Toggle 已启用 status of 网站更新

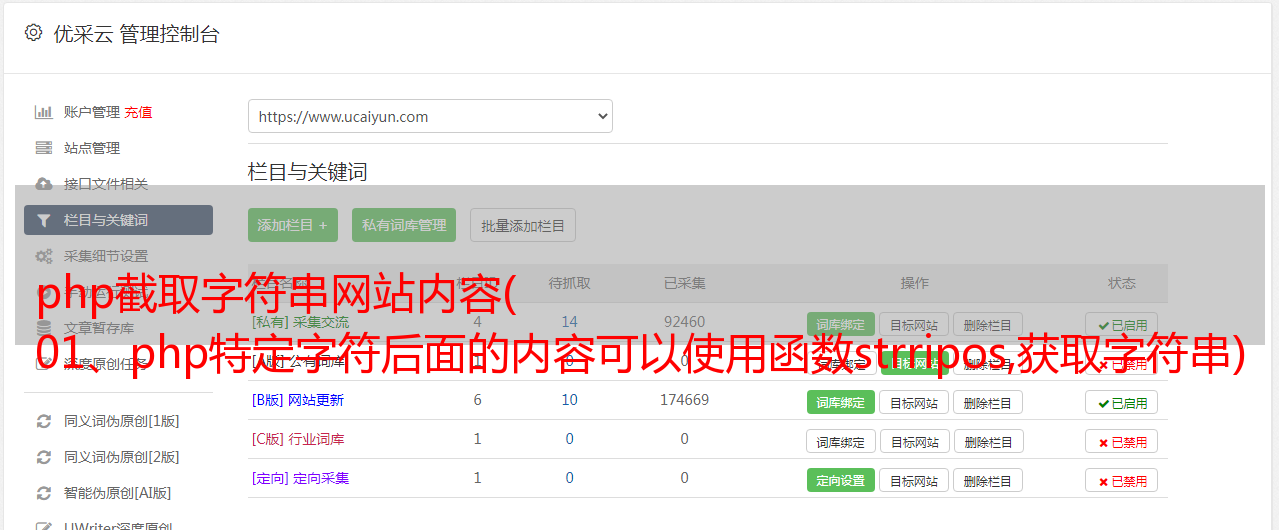pyautogui.click(x=1122, y=403)
